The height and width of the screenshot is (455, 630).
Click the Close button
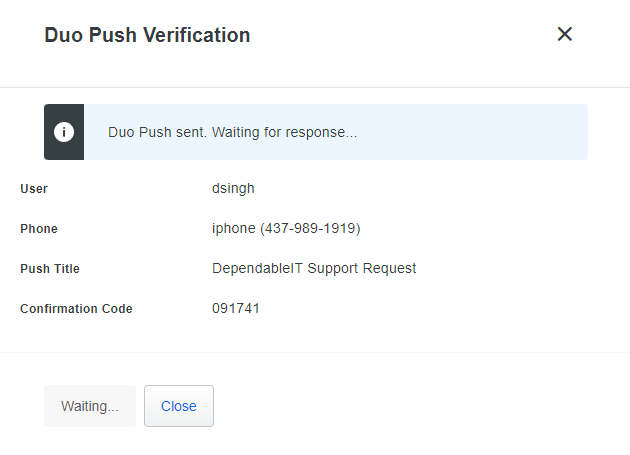179,406
